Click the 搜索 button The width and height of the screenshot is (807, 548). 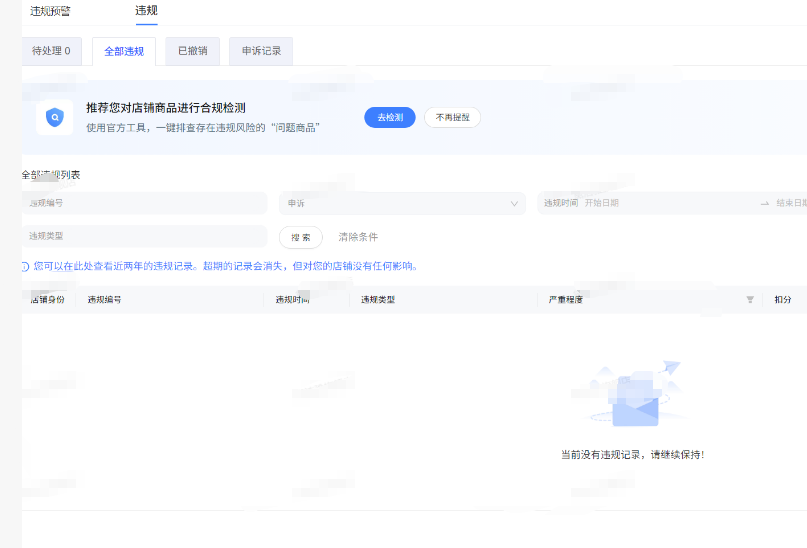pyautogui.click(x=301, y=237)
